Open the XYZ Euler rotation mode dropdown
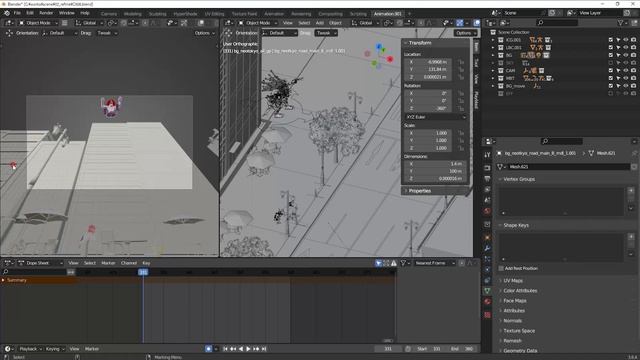 point(435,117)
